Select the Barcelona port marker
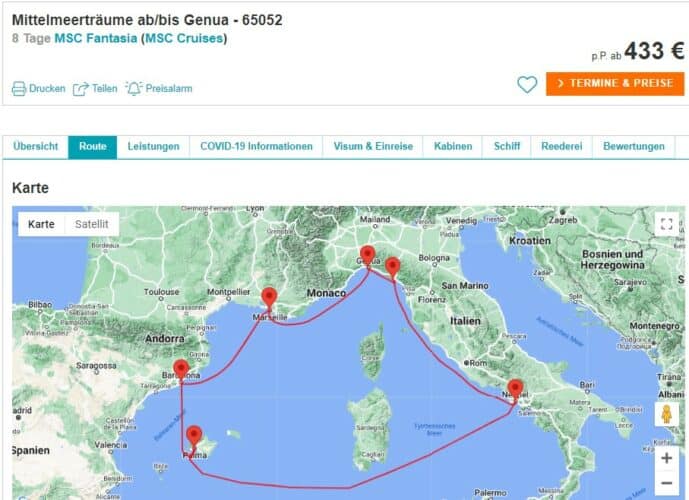 pos(181,369)
